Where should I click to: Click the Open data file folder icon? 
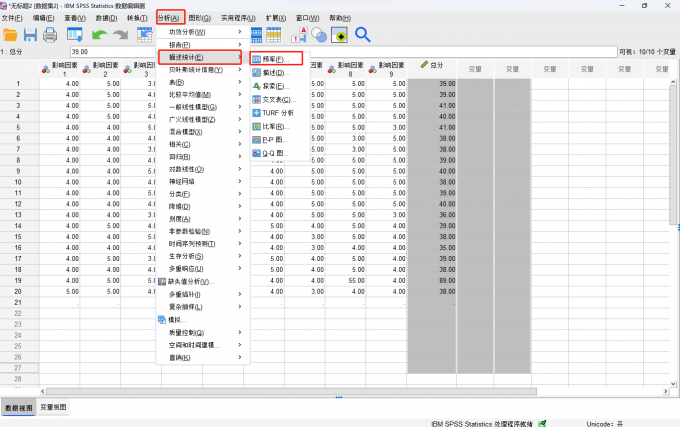coord(10,35)
